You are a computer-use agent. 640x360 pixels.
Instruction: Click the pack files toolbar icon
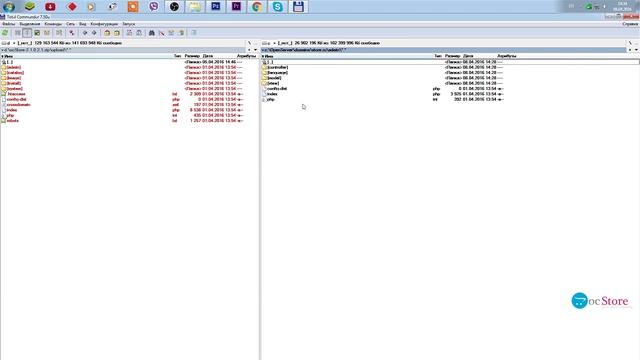click(x=107, y=33)
